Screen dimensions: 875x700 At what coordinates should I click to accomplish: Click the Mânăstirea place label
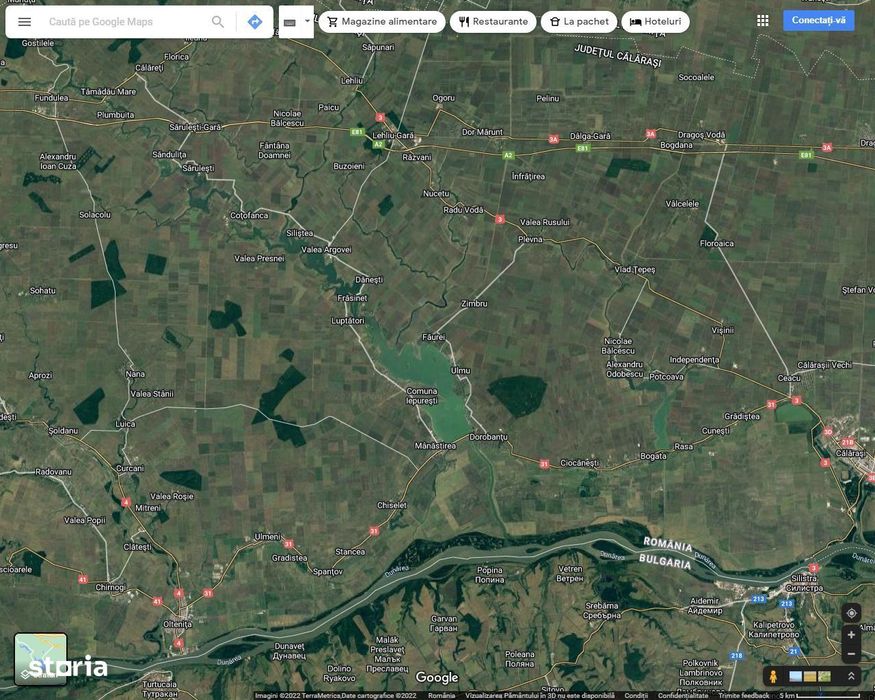pyautogui.click(x=435, y=445)
